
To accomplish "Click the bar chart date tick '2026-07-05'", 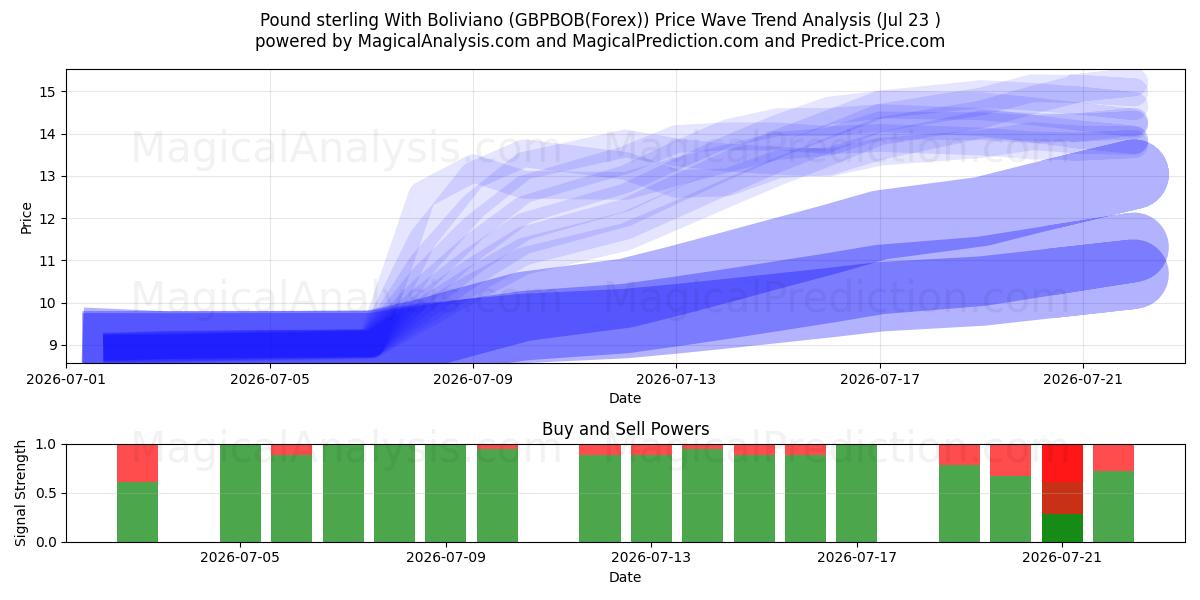I will point(240,558).
